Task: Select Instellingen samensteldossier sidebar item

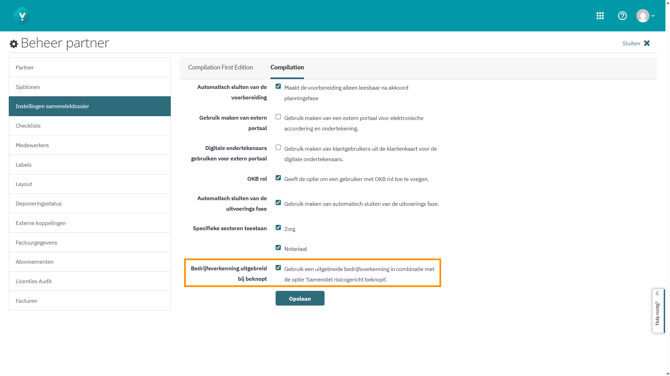Action: pyautogui.click(x=90, y=106)
